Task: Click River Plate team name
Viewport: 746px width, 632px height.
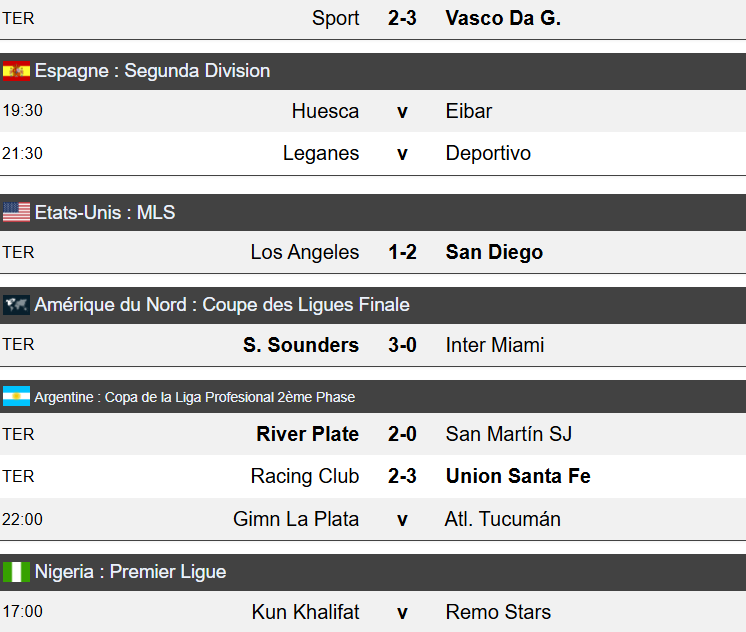Action: (307, 434)
